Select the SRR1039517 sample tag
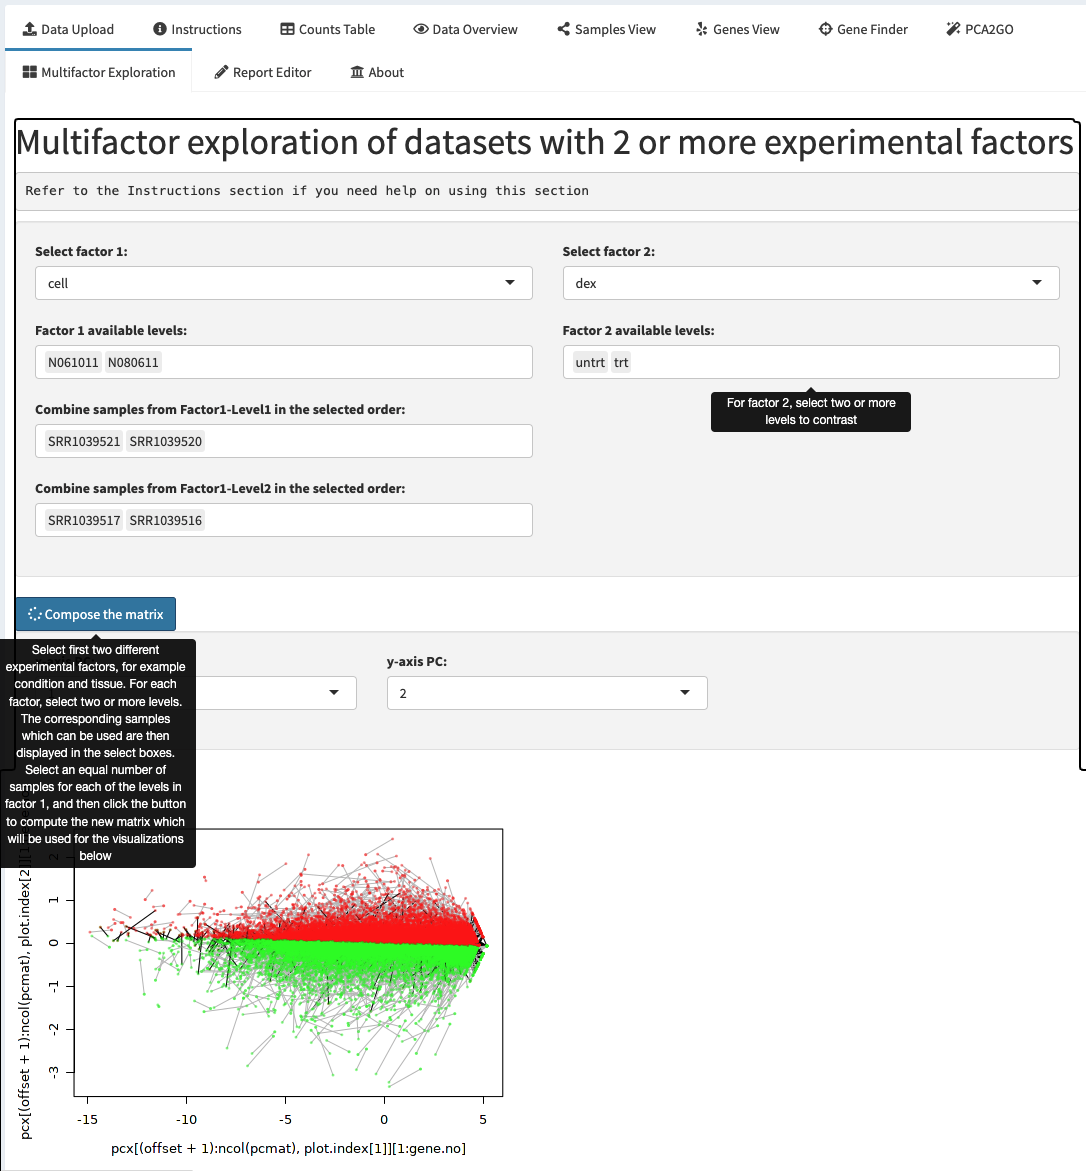The width and height of the screenshot is (1086, 1171). [x=84, y=521]
